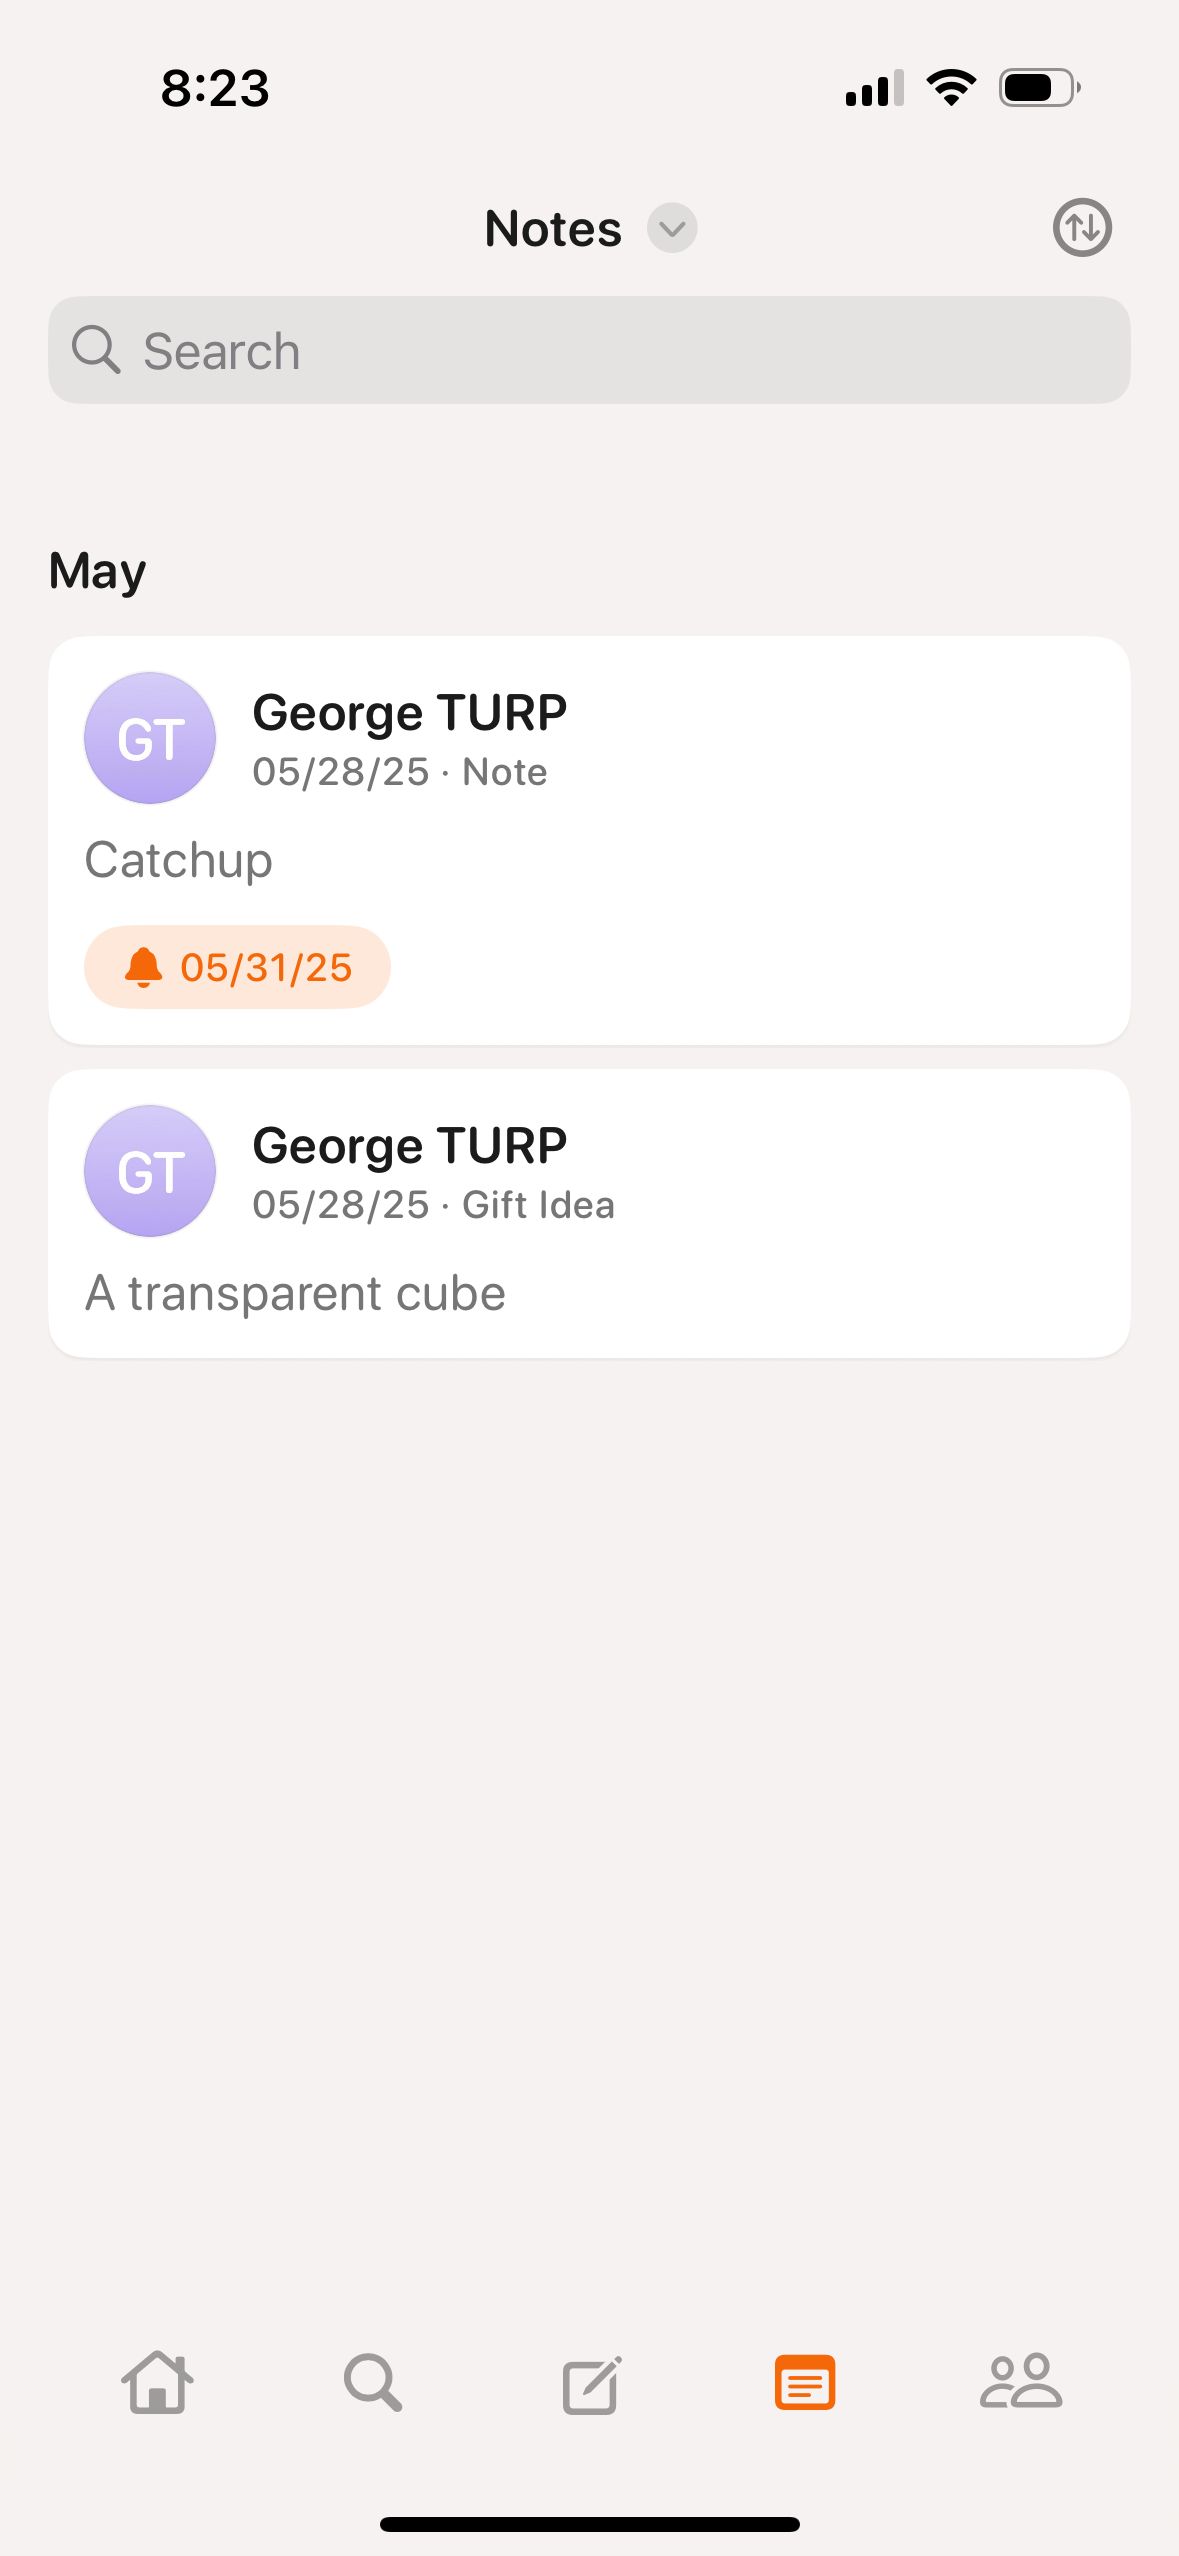Open George TURP avatar on Catchup note
This screenshot has width=1179, height=2556.
(150, 738)
